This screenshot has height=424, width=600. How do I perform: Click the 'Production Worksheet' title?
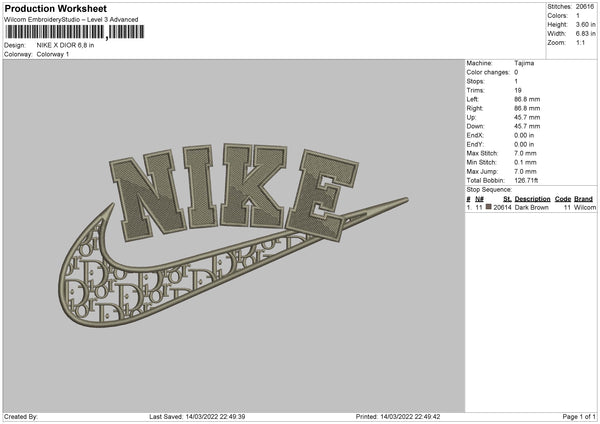click(56, 8)
